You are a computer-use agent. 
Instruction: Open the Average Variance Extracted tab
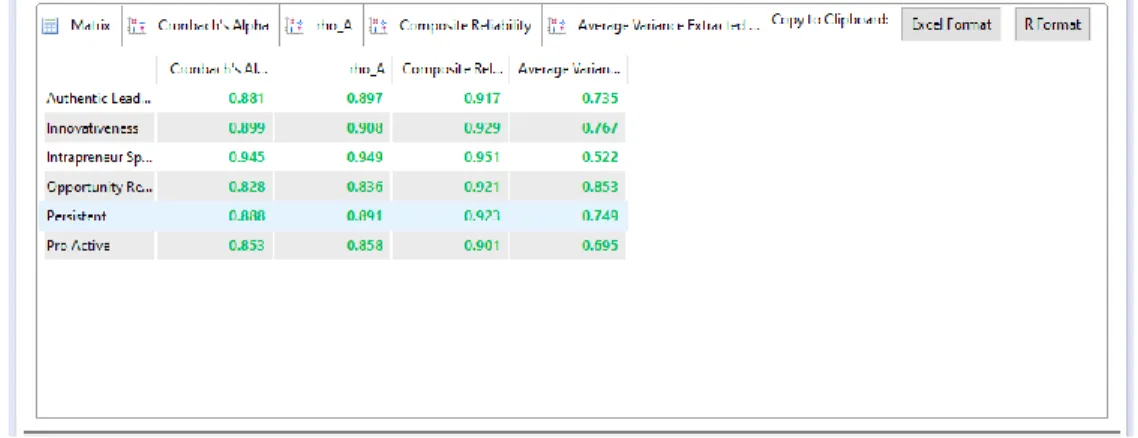pyautogui.click(x=653, y=26)
